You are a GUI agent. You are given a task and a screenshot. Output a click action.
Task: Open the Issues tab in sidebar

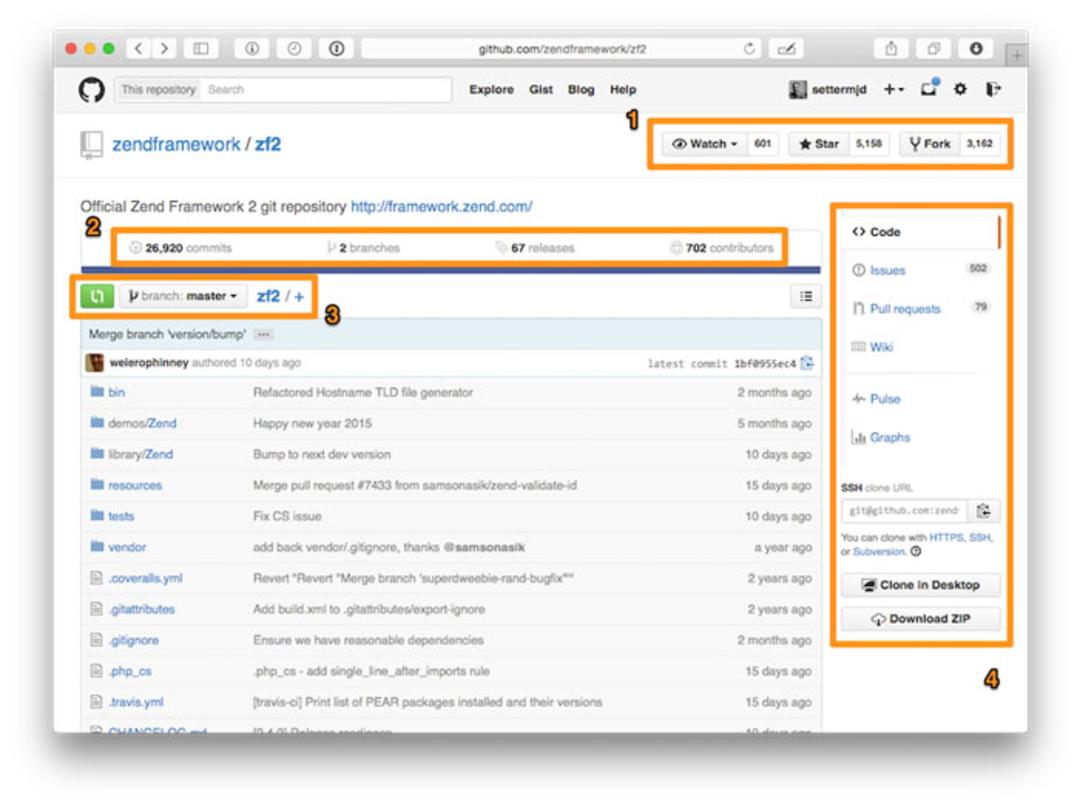pyautogui.click(x=887, y=271)
